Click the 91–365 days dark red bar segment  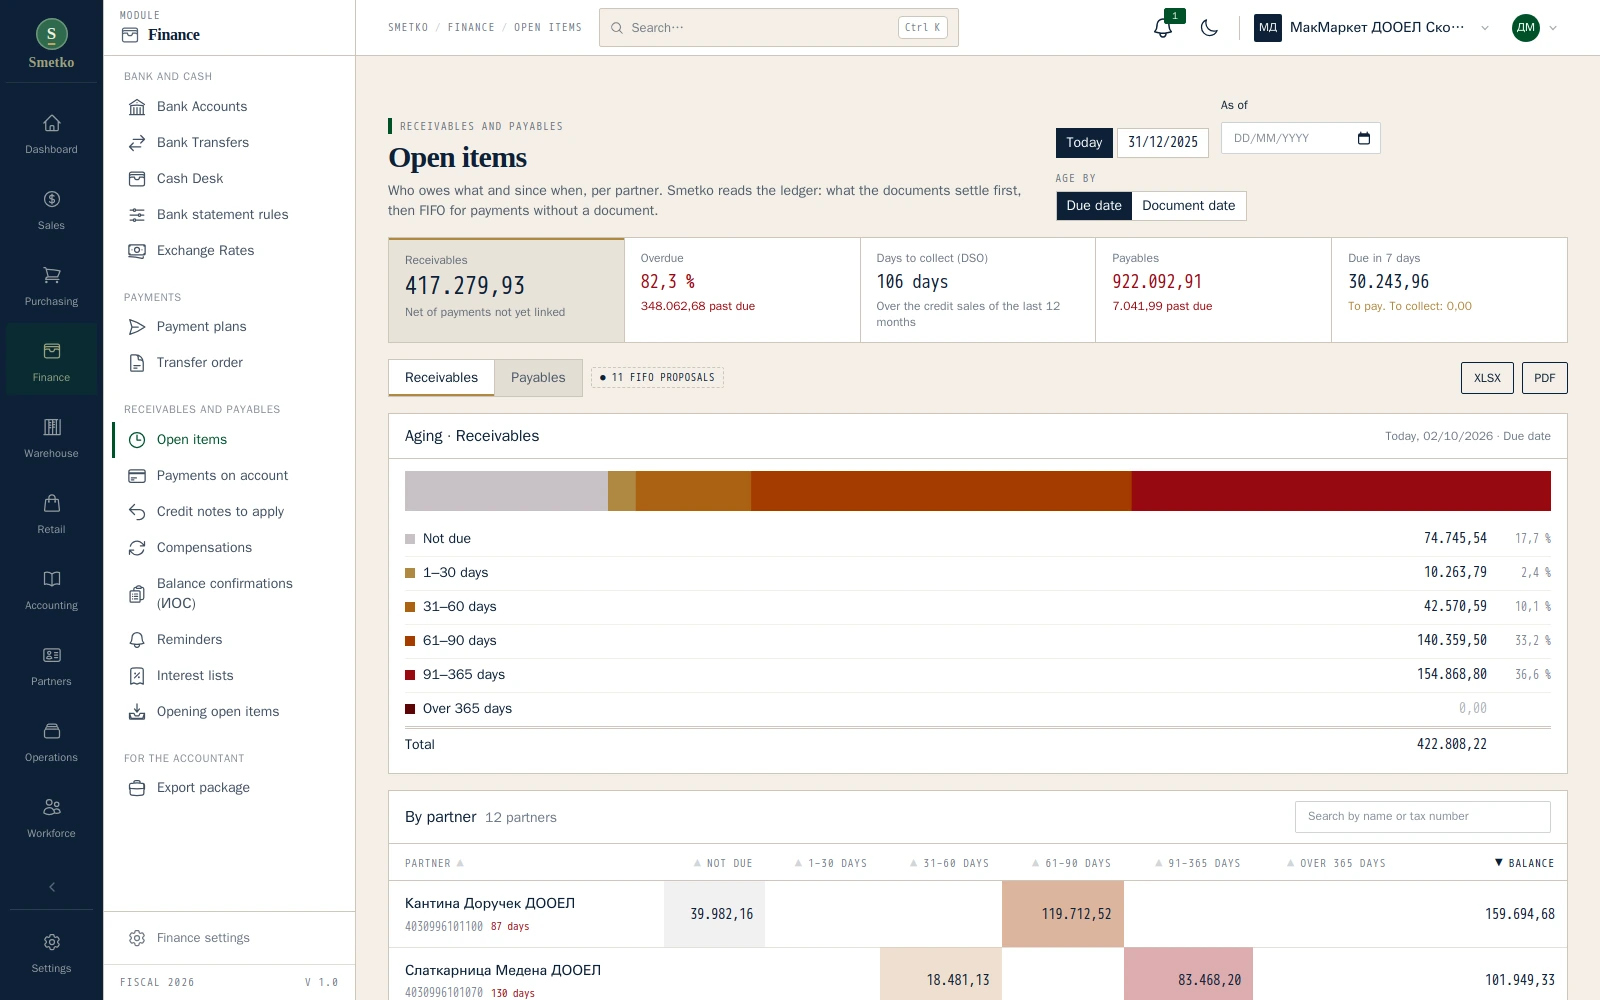pyautogui.click(x=1341, y=491)
